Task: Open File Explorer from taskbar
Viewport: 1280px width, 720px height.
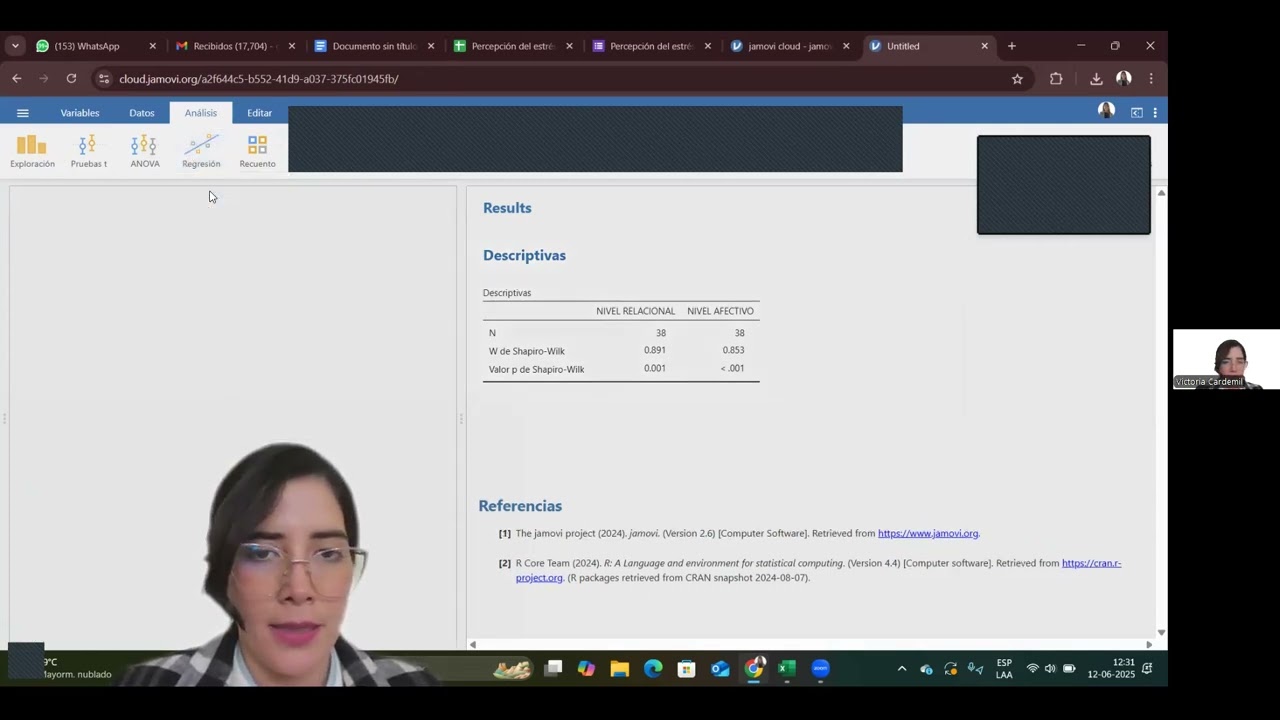Action: pos(620,668)
